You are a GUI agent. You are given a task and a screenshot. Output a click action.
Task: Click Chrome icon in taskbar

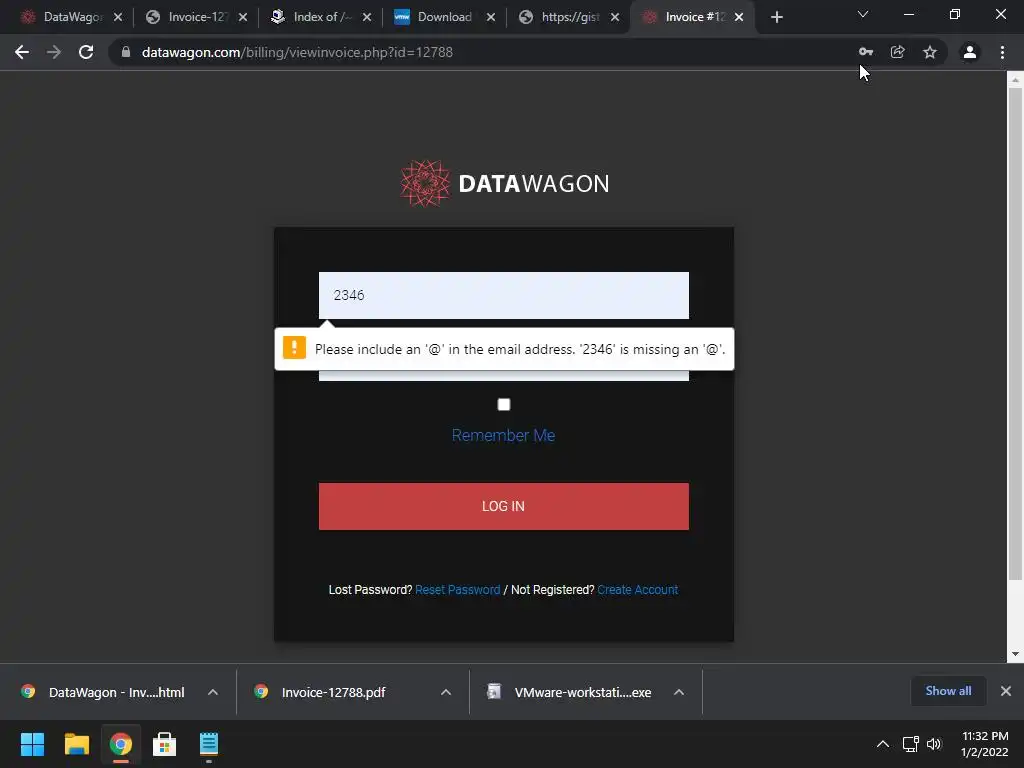120,744
